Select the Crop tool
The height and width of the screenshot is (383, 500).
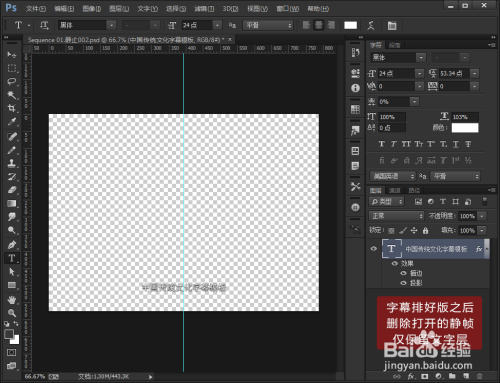click(12, 108)
